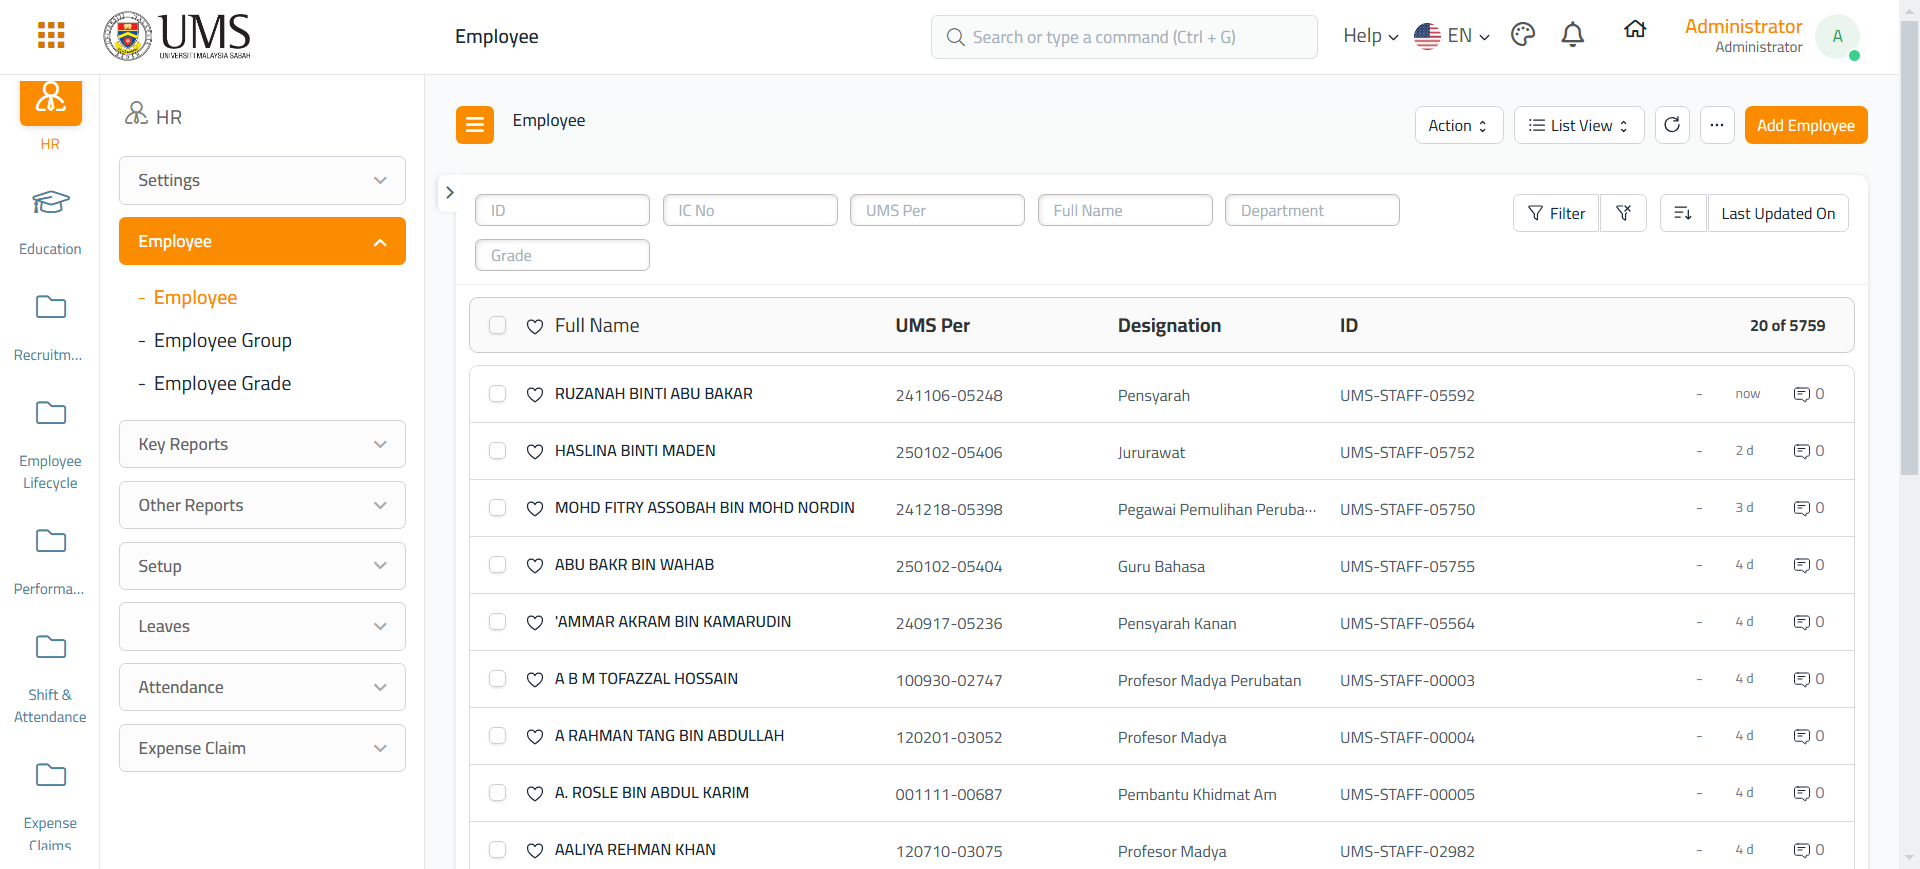The image size is (1920, 869).
Task: Select the RUZANAH BINTI ABU BAKAR checkbox
Action: tap(497, 394)
